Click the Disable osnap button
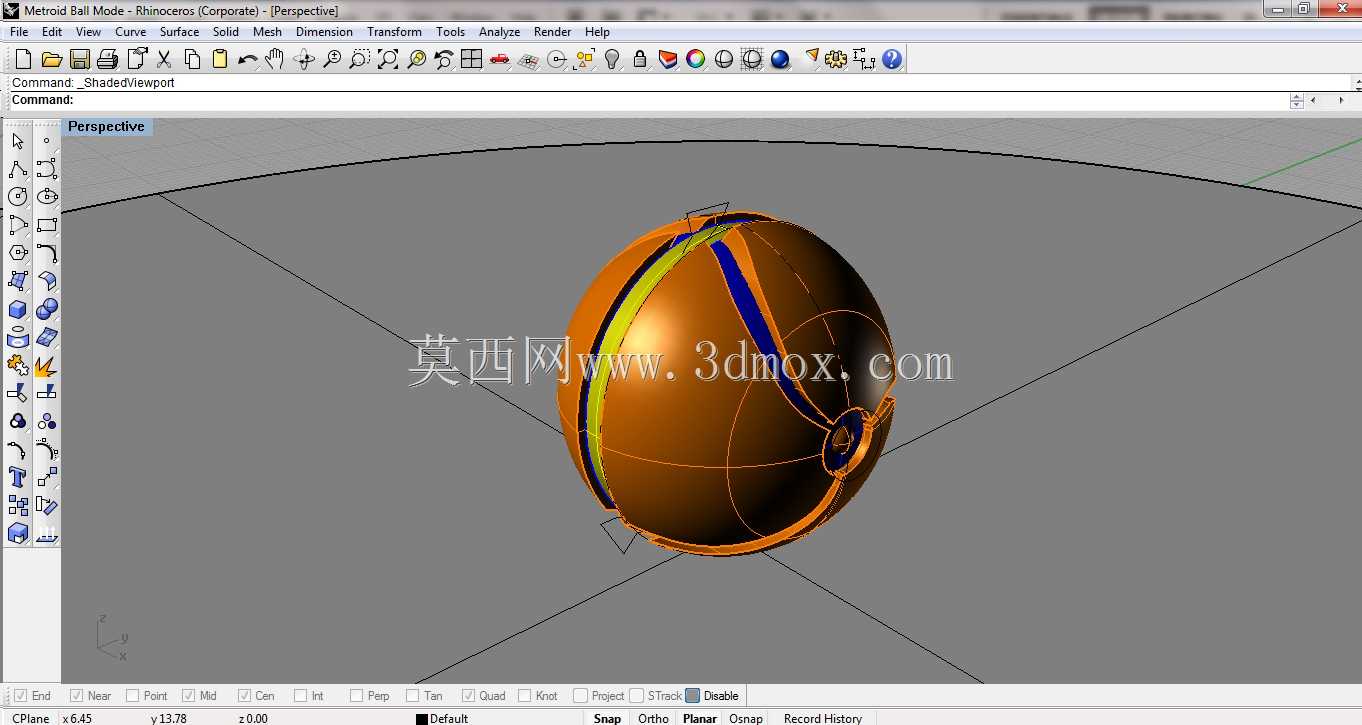 [x=713, y=696]
